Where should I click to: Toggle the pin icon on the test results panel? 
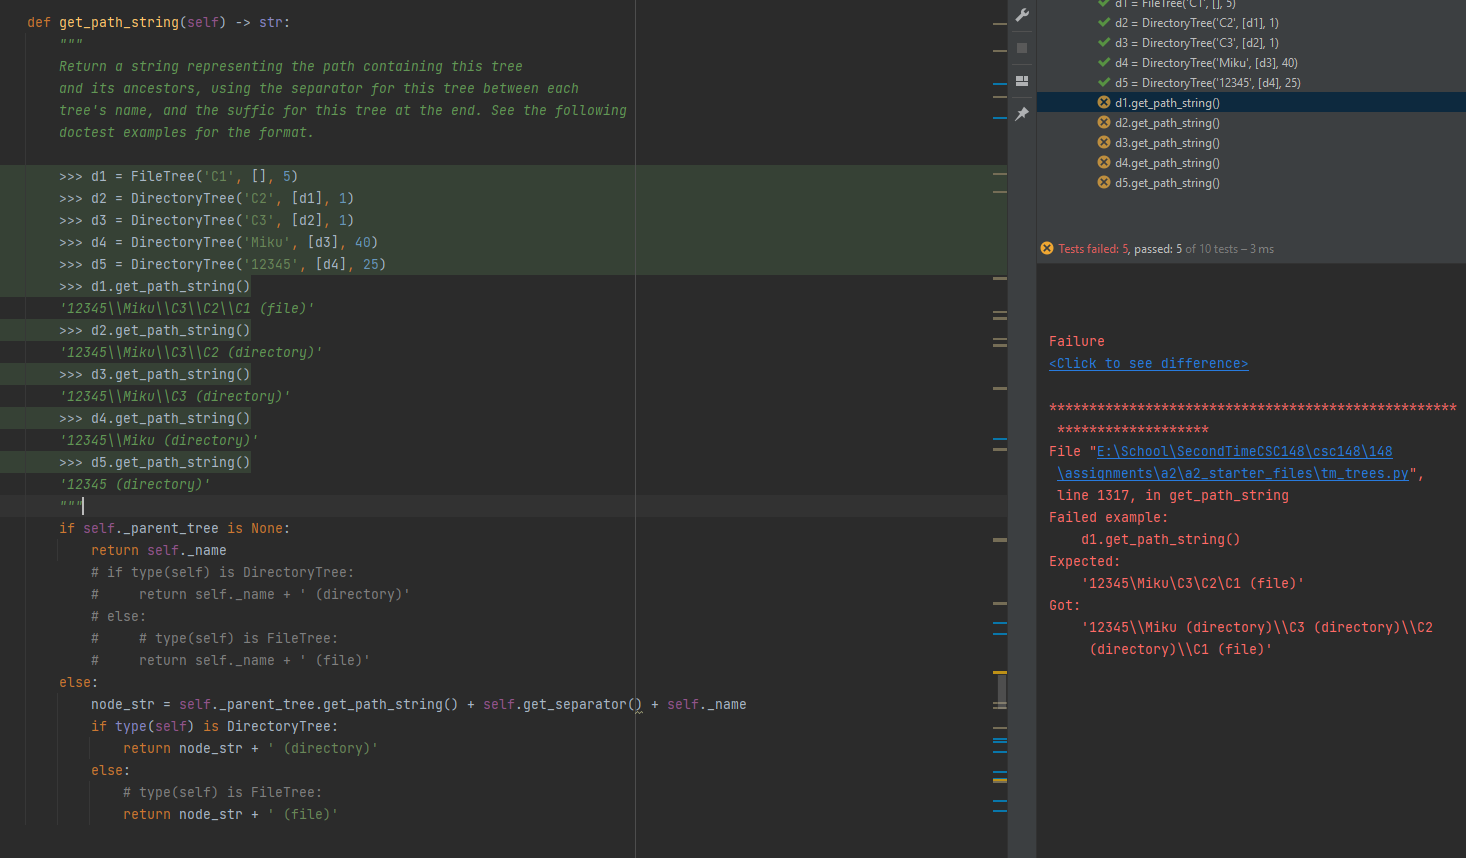tap(1021, 113)
